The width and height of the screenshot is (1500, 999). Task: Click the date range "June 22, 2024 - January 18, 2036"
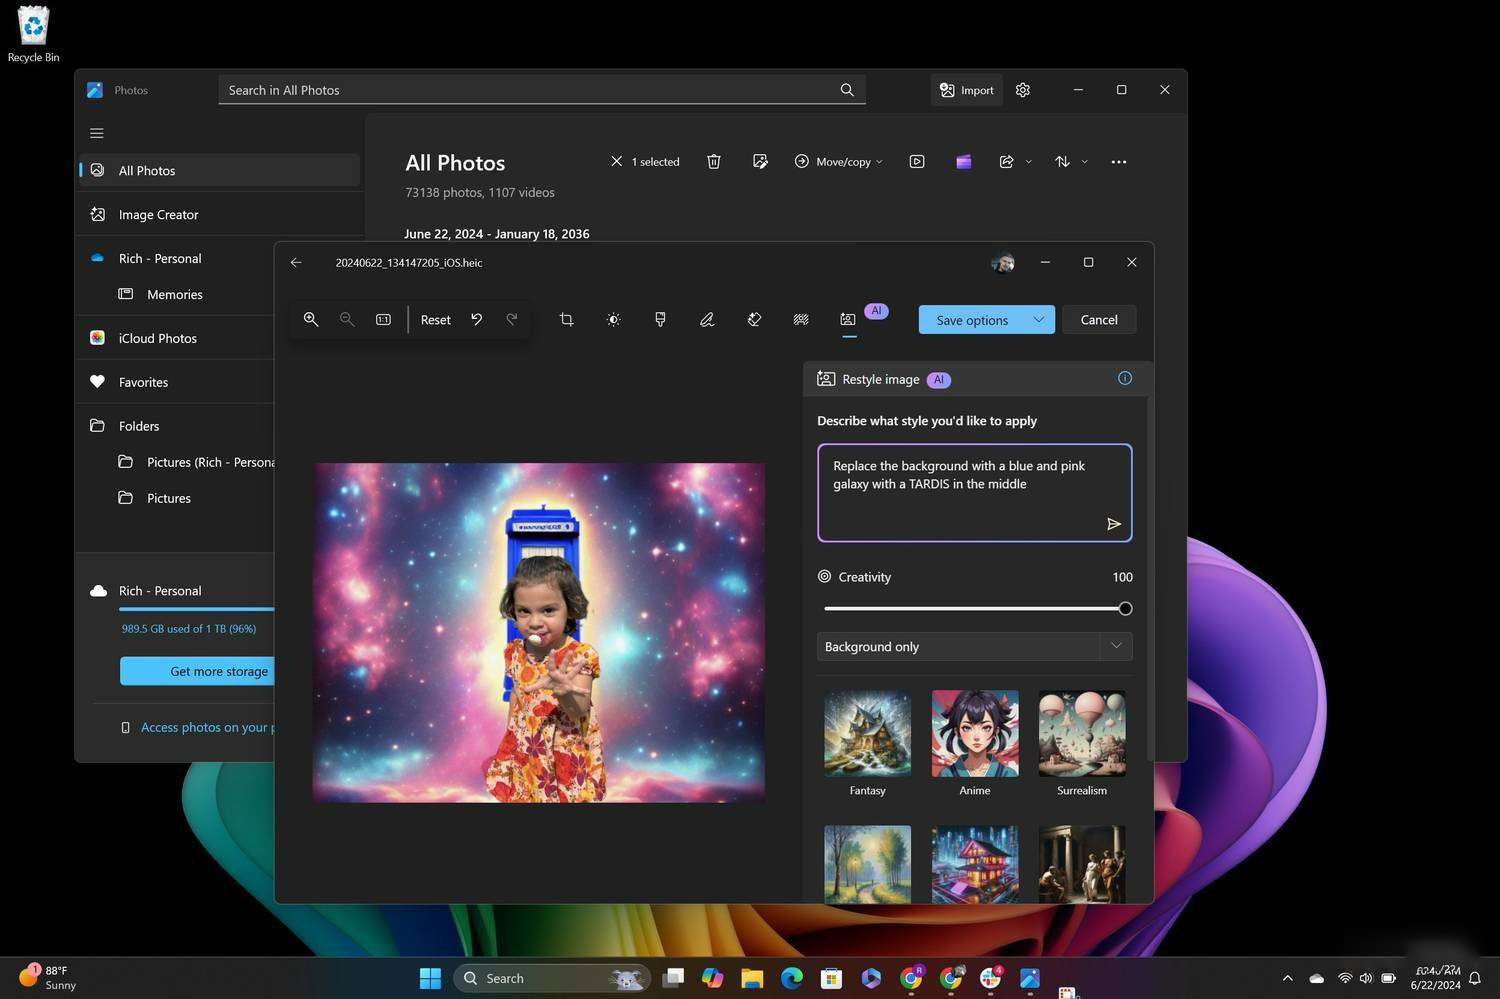[497, 234]
